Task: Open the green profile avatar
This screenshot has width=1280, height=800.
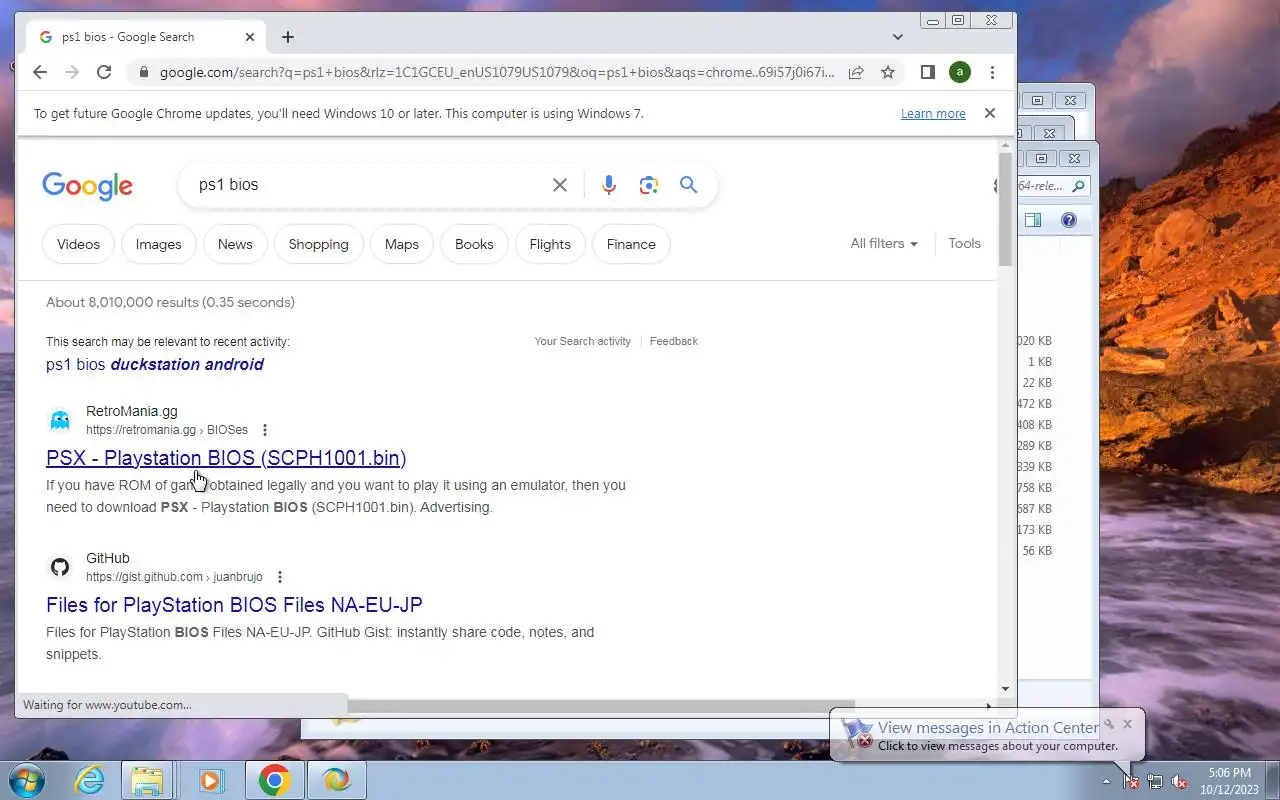Action: click(959, 72)
